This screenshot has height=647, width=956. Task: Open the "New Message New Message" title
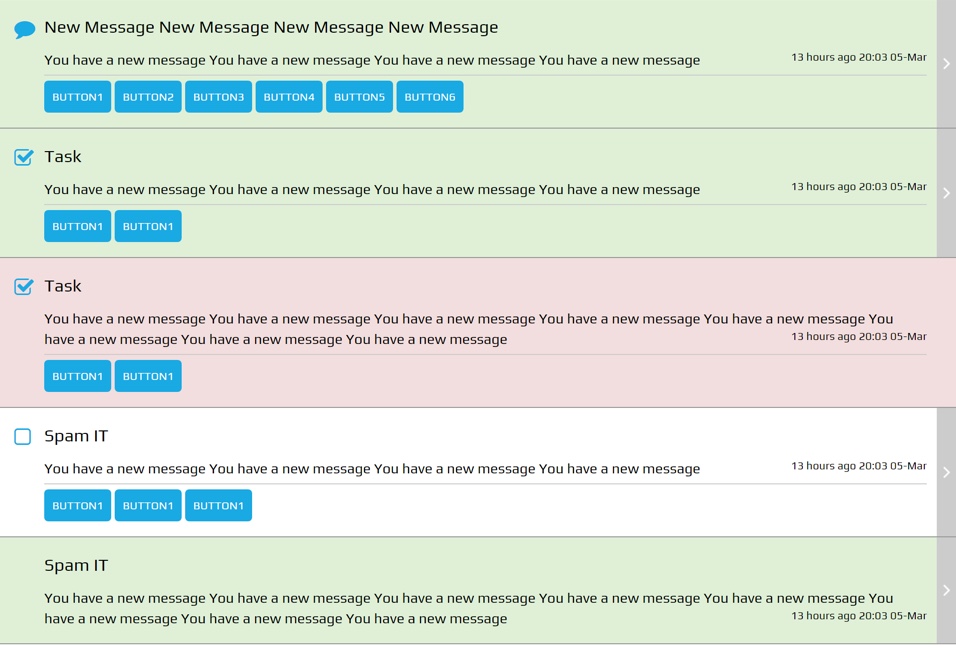(271, 28)
